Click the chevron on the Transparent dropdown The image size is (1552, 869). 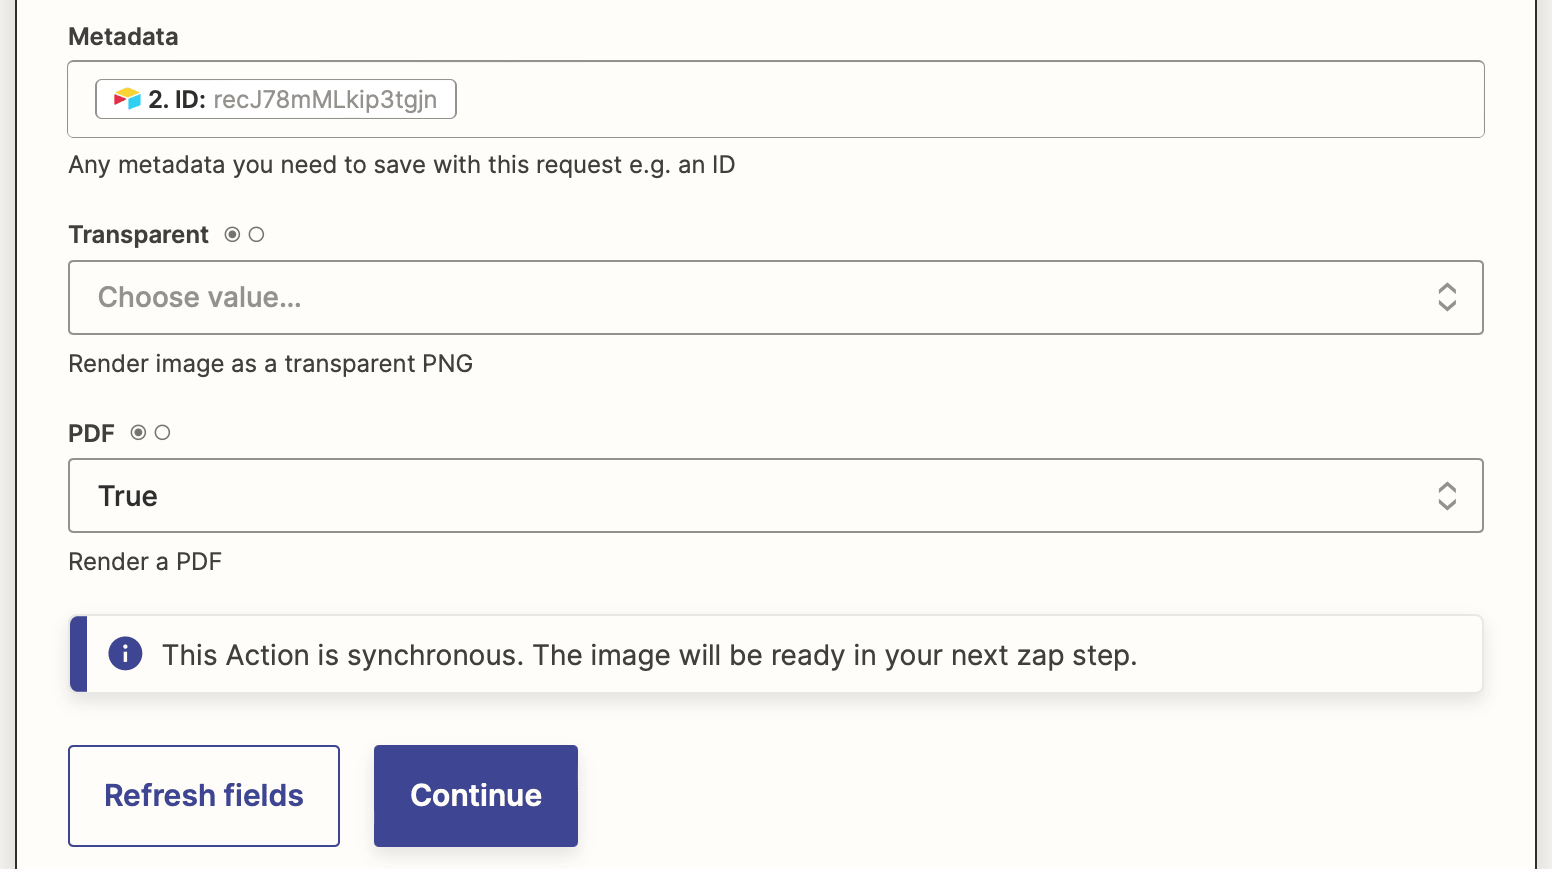(x=1447, y=297)
